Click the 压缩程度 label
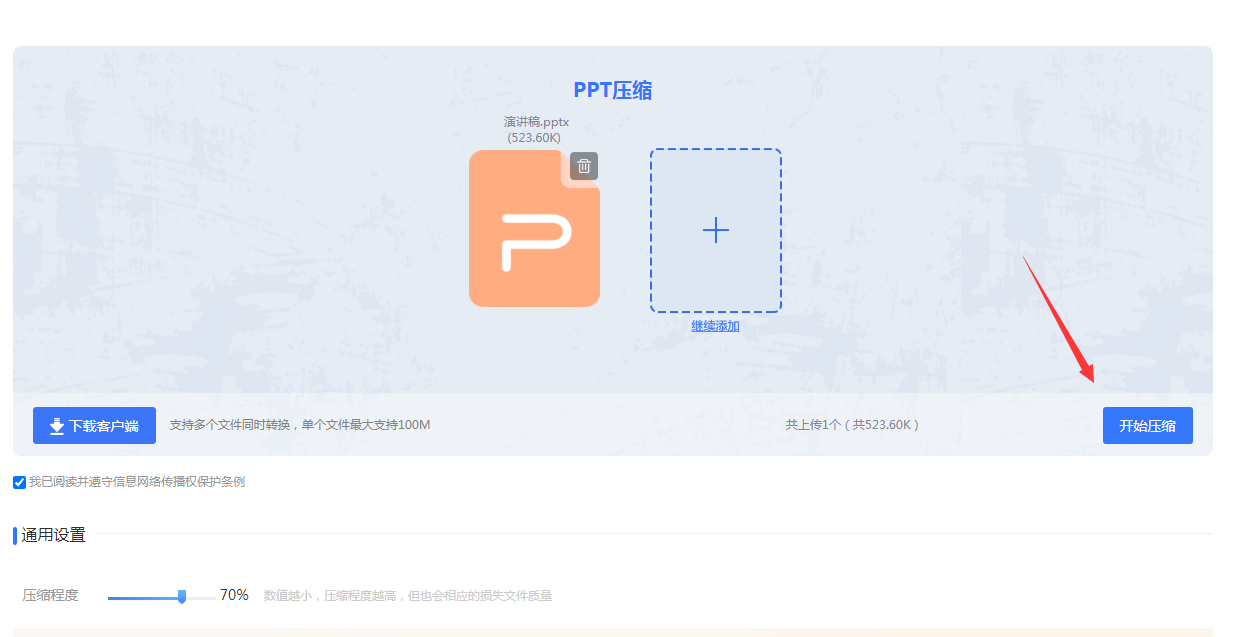This screenshot has height=637, width=1235. [50, 595]
